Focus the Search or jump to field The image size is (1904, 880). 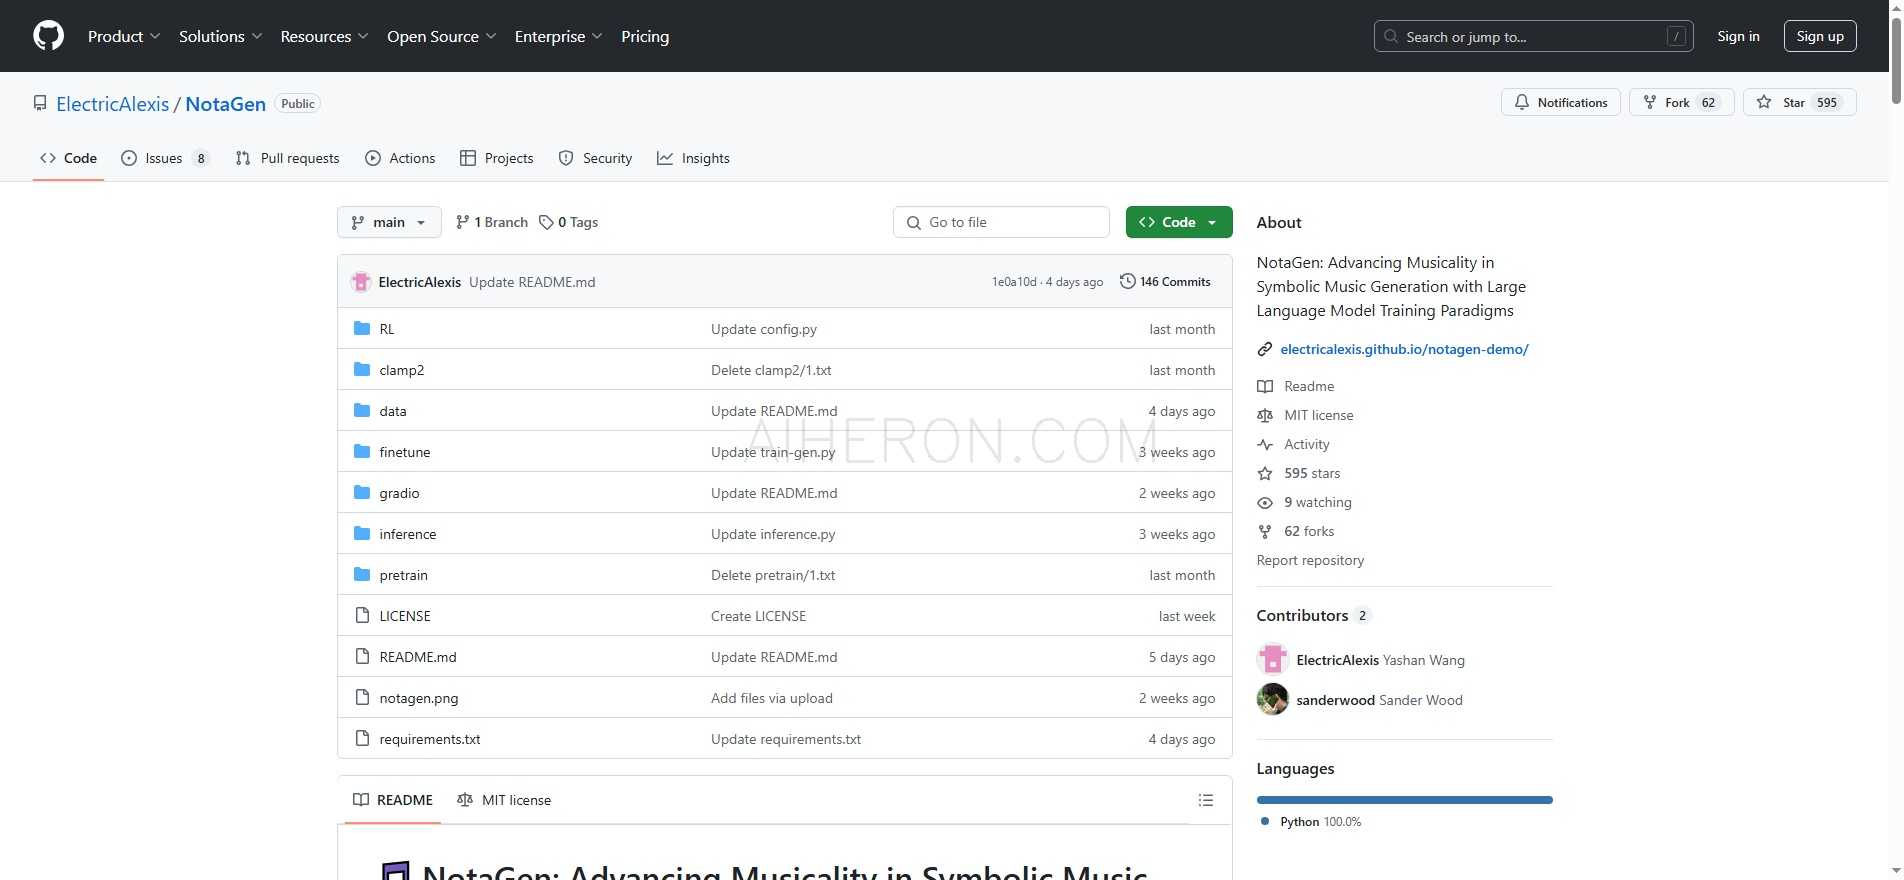point(1533,36)
